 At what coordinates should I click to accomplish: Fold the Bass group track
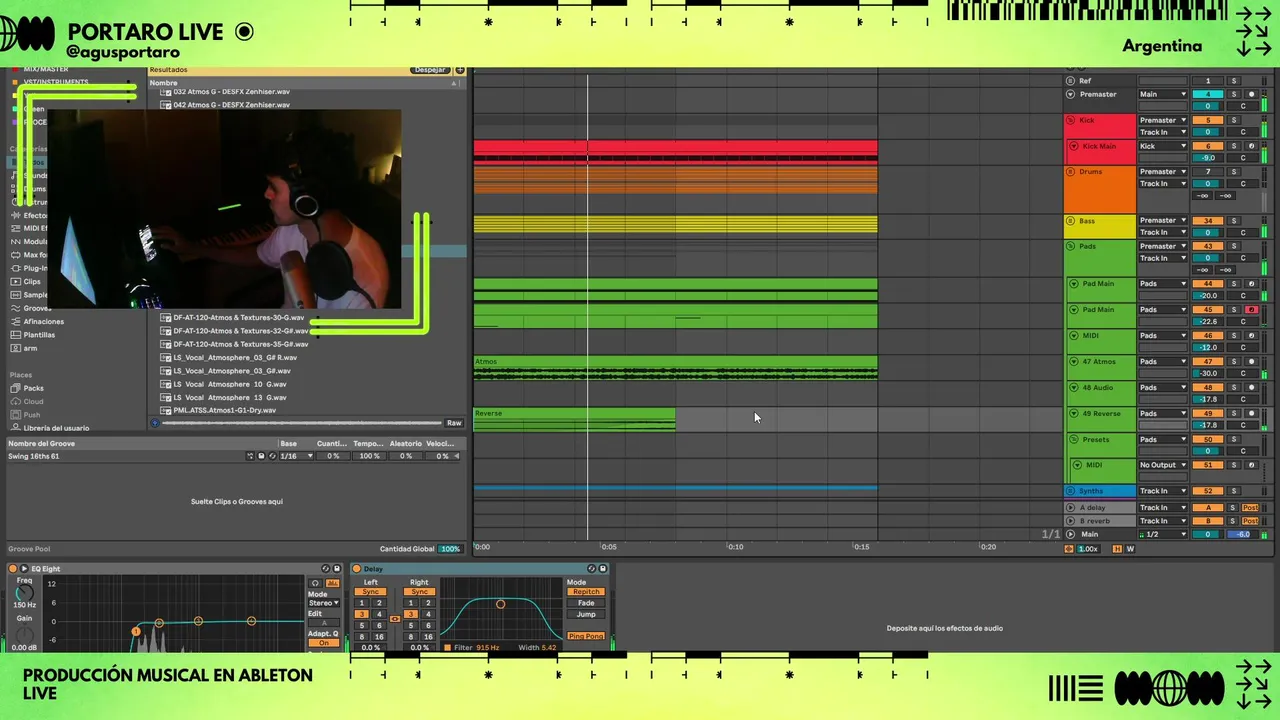coord(1071,220)
